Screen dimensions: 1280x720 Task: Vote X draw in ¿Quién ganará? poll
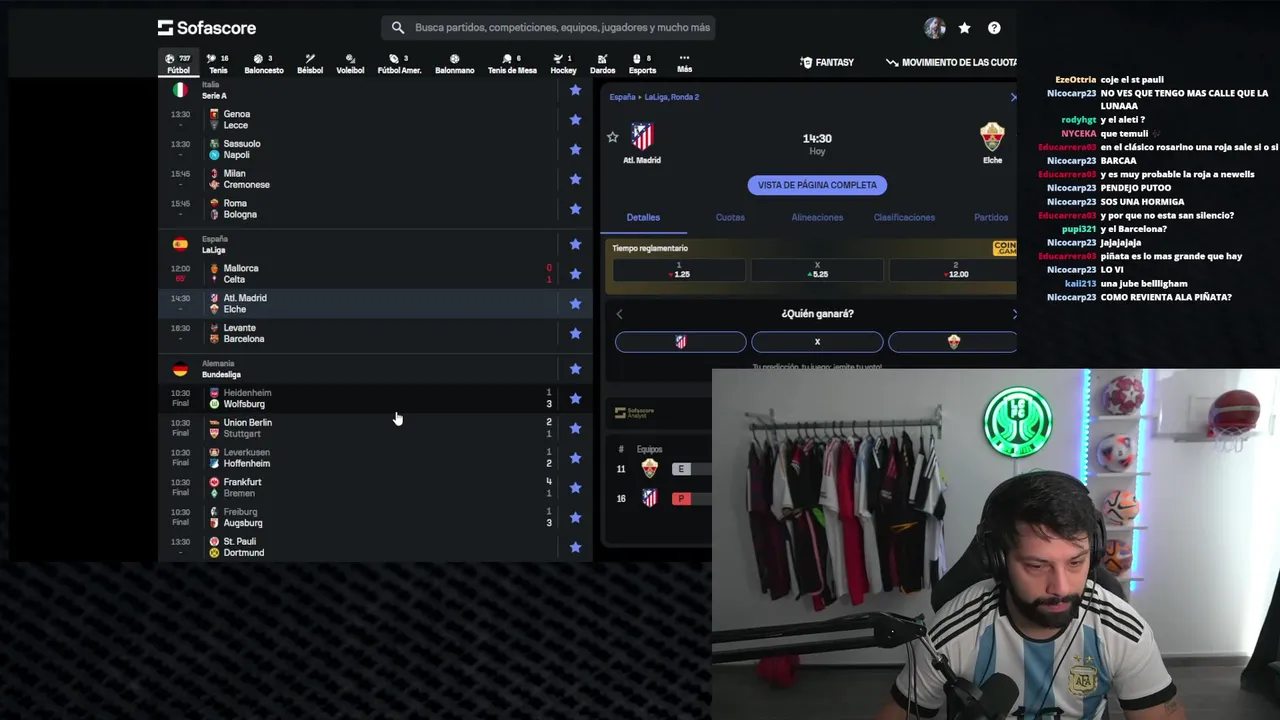817,342
